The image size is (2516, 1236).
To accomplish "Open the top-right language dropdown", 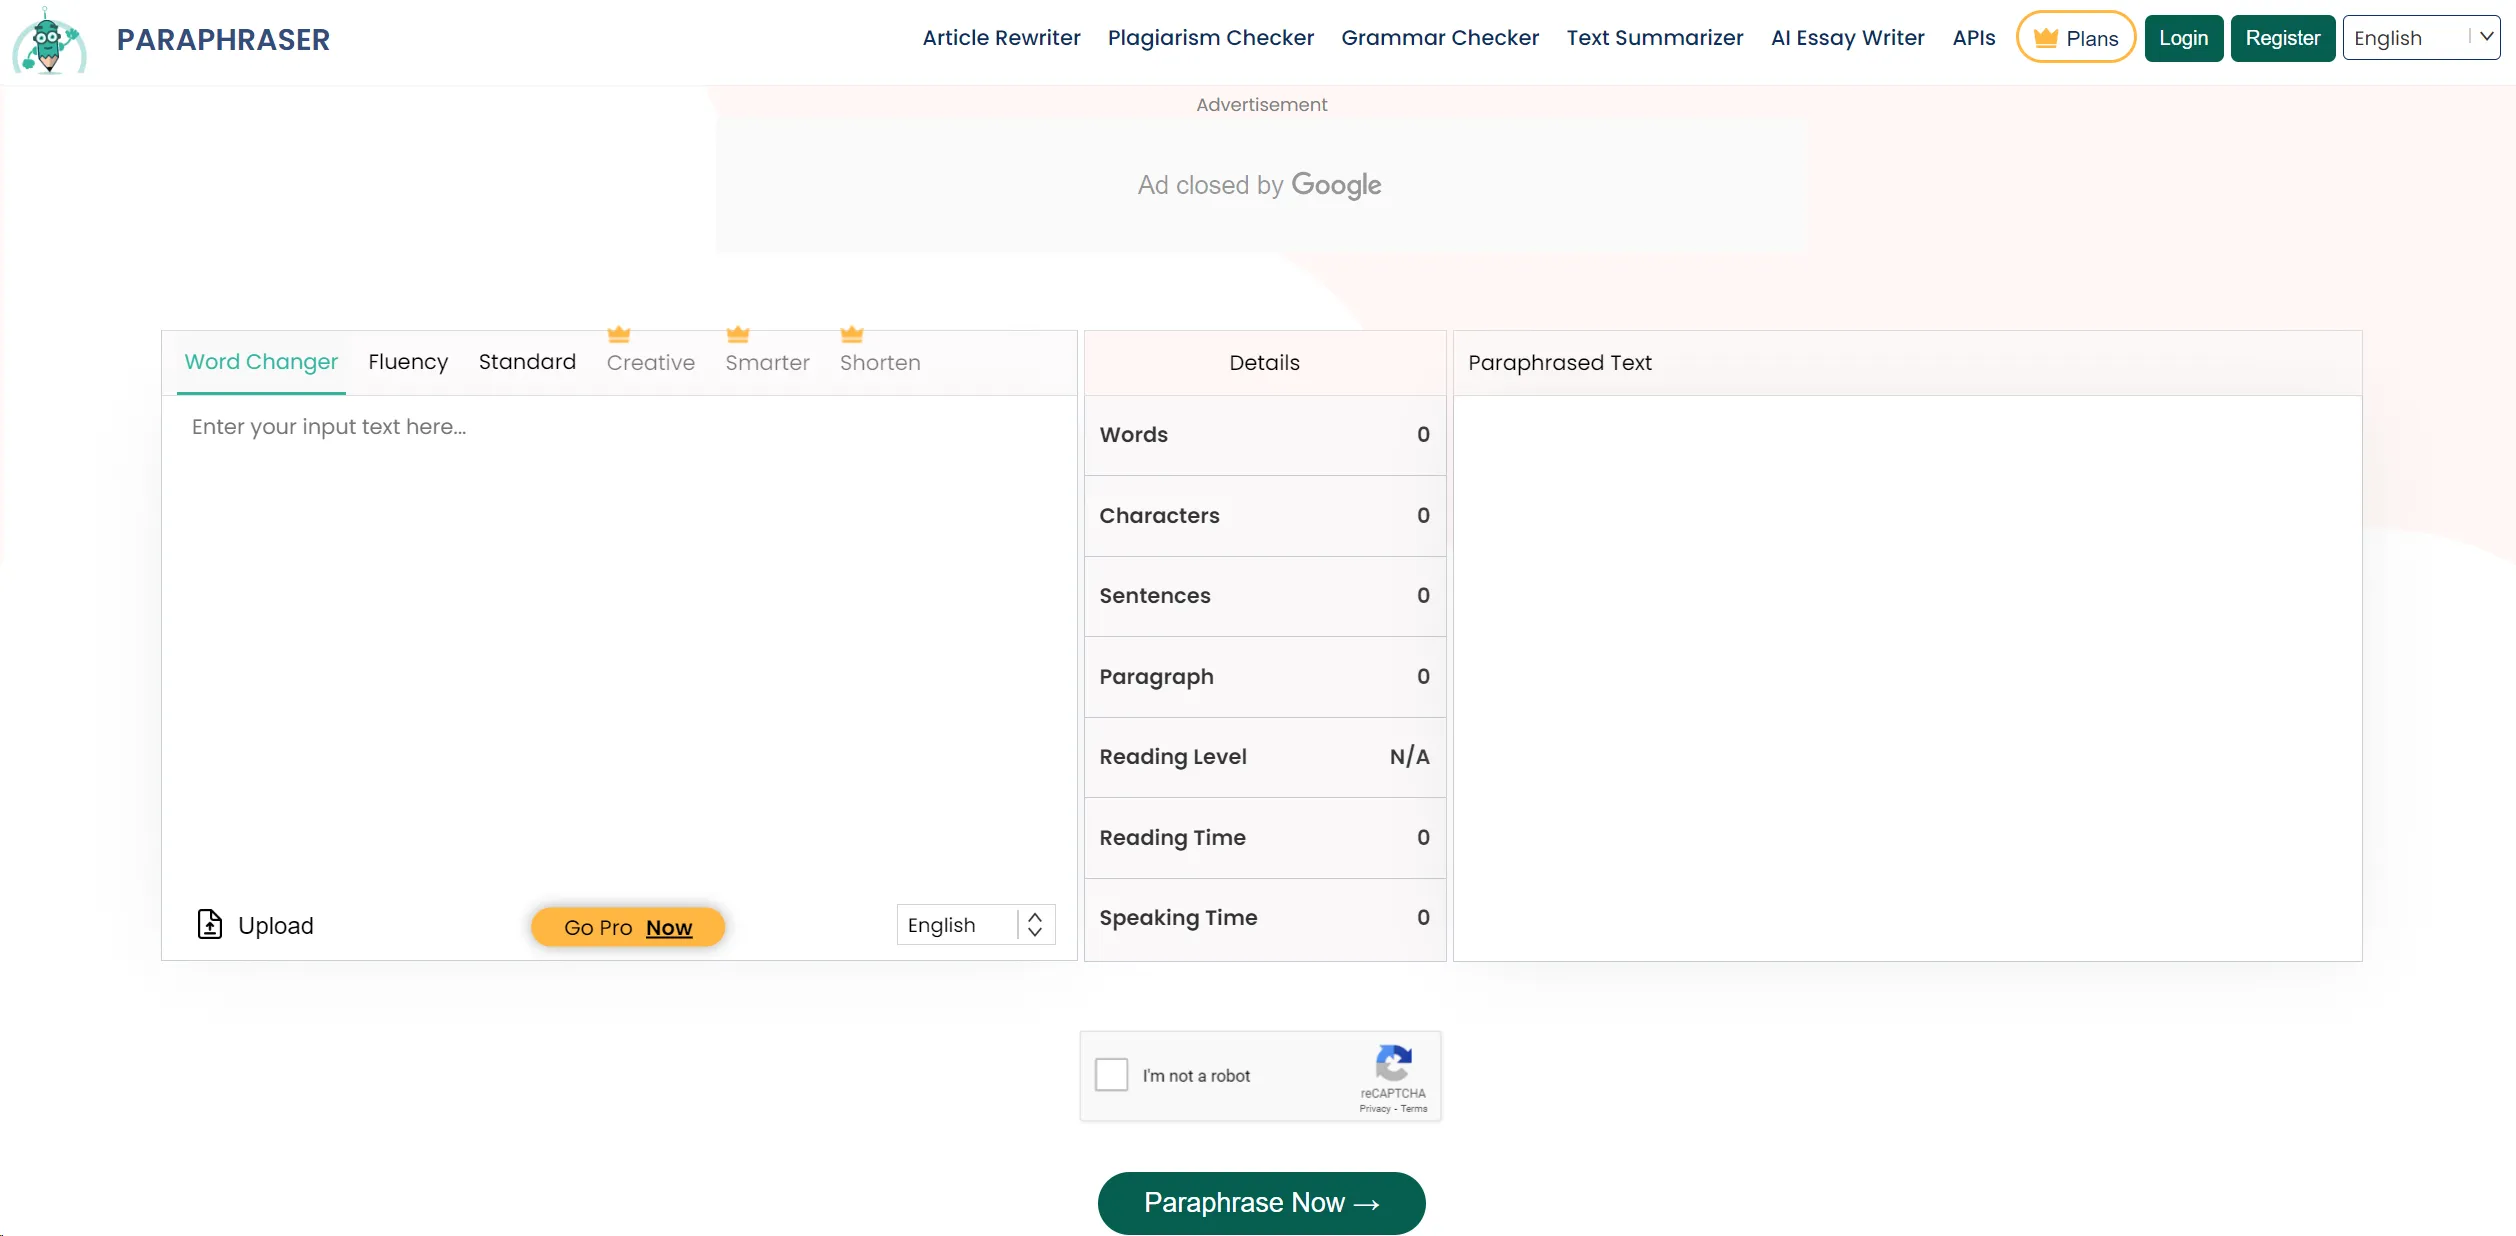I will click(2421, 37).
